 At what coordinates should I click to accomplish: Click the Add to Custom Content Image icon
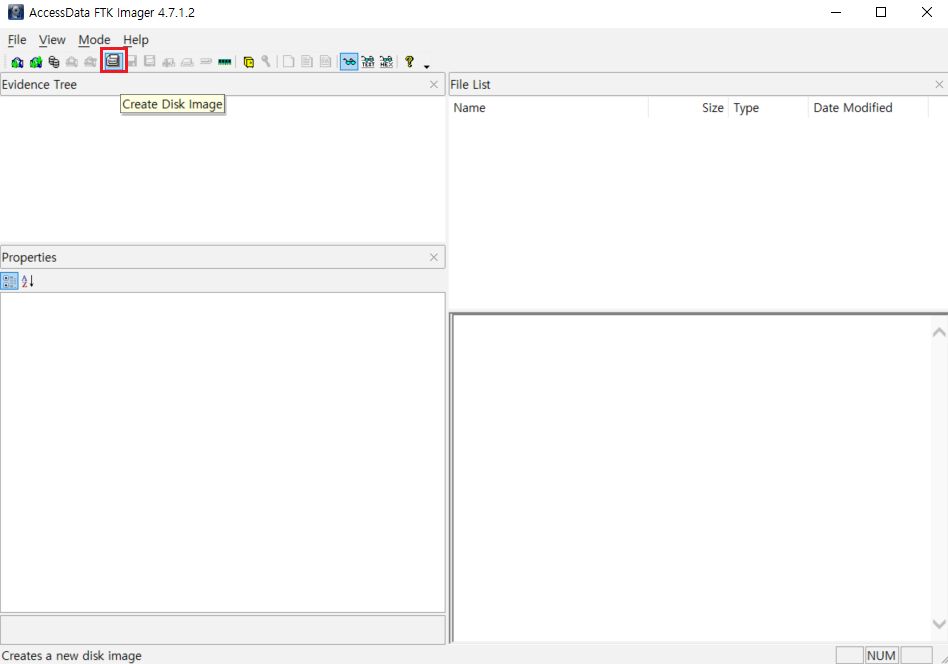(x=169, y=62)
